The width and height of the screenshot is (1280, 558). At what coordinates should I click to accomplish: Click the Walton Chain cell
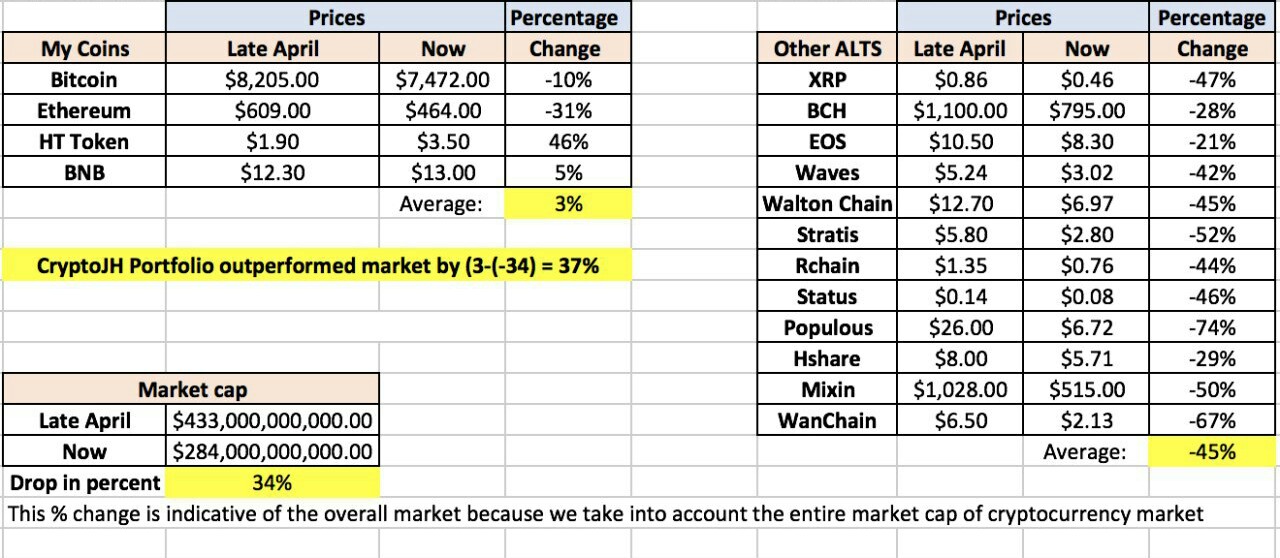(827, 204)
